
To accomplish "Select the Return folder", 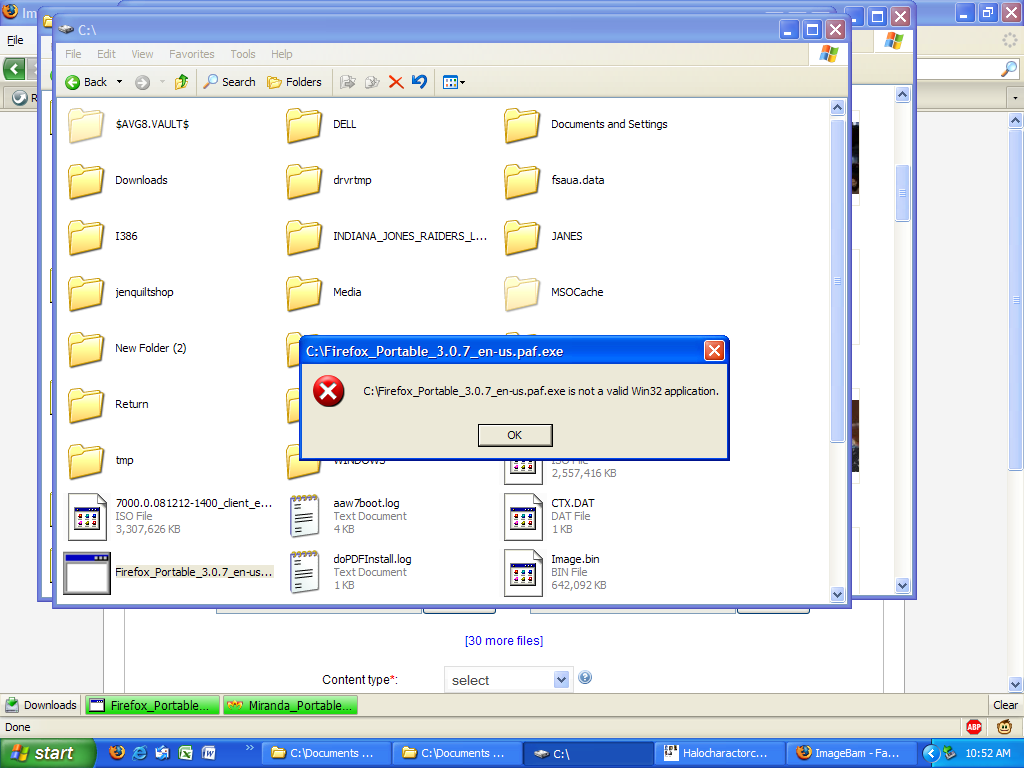I will [108, 404].
